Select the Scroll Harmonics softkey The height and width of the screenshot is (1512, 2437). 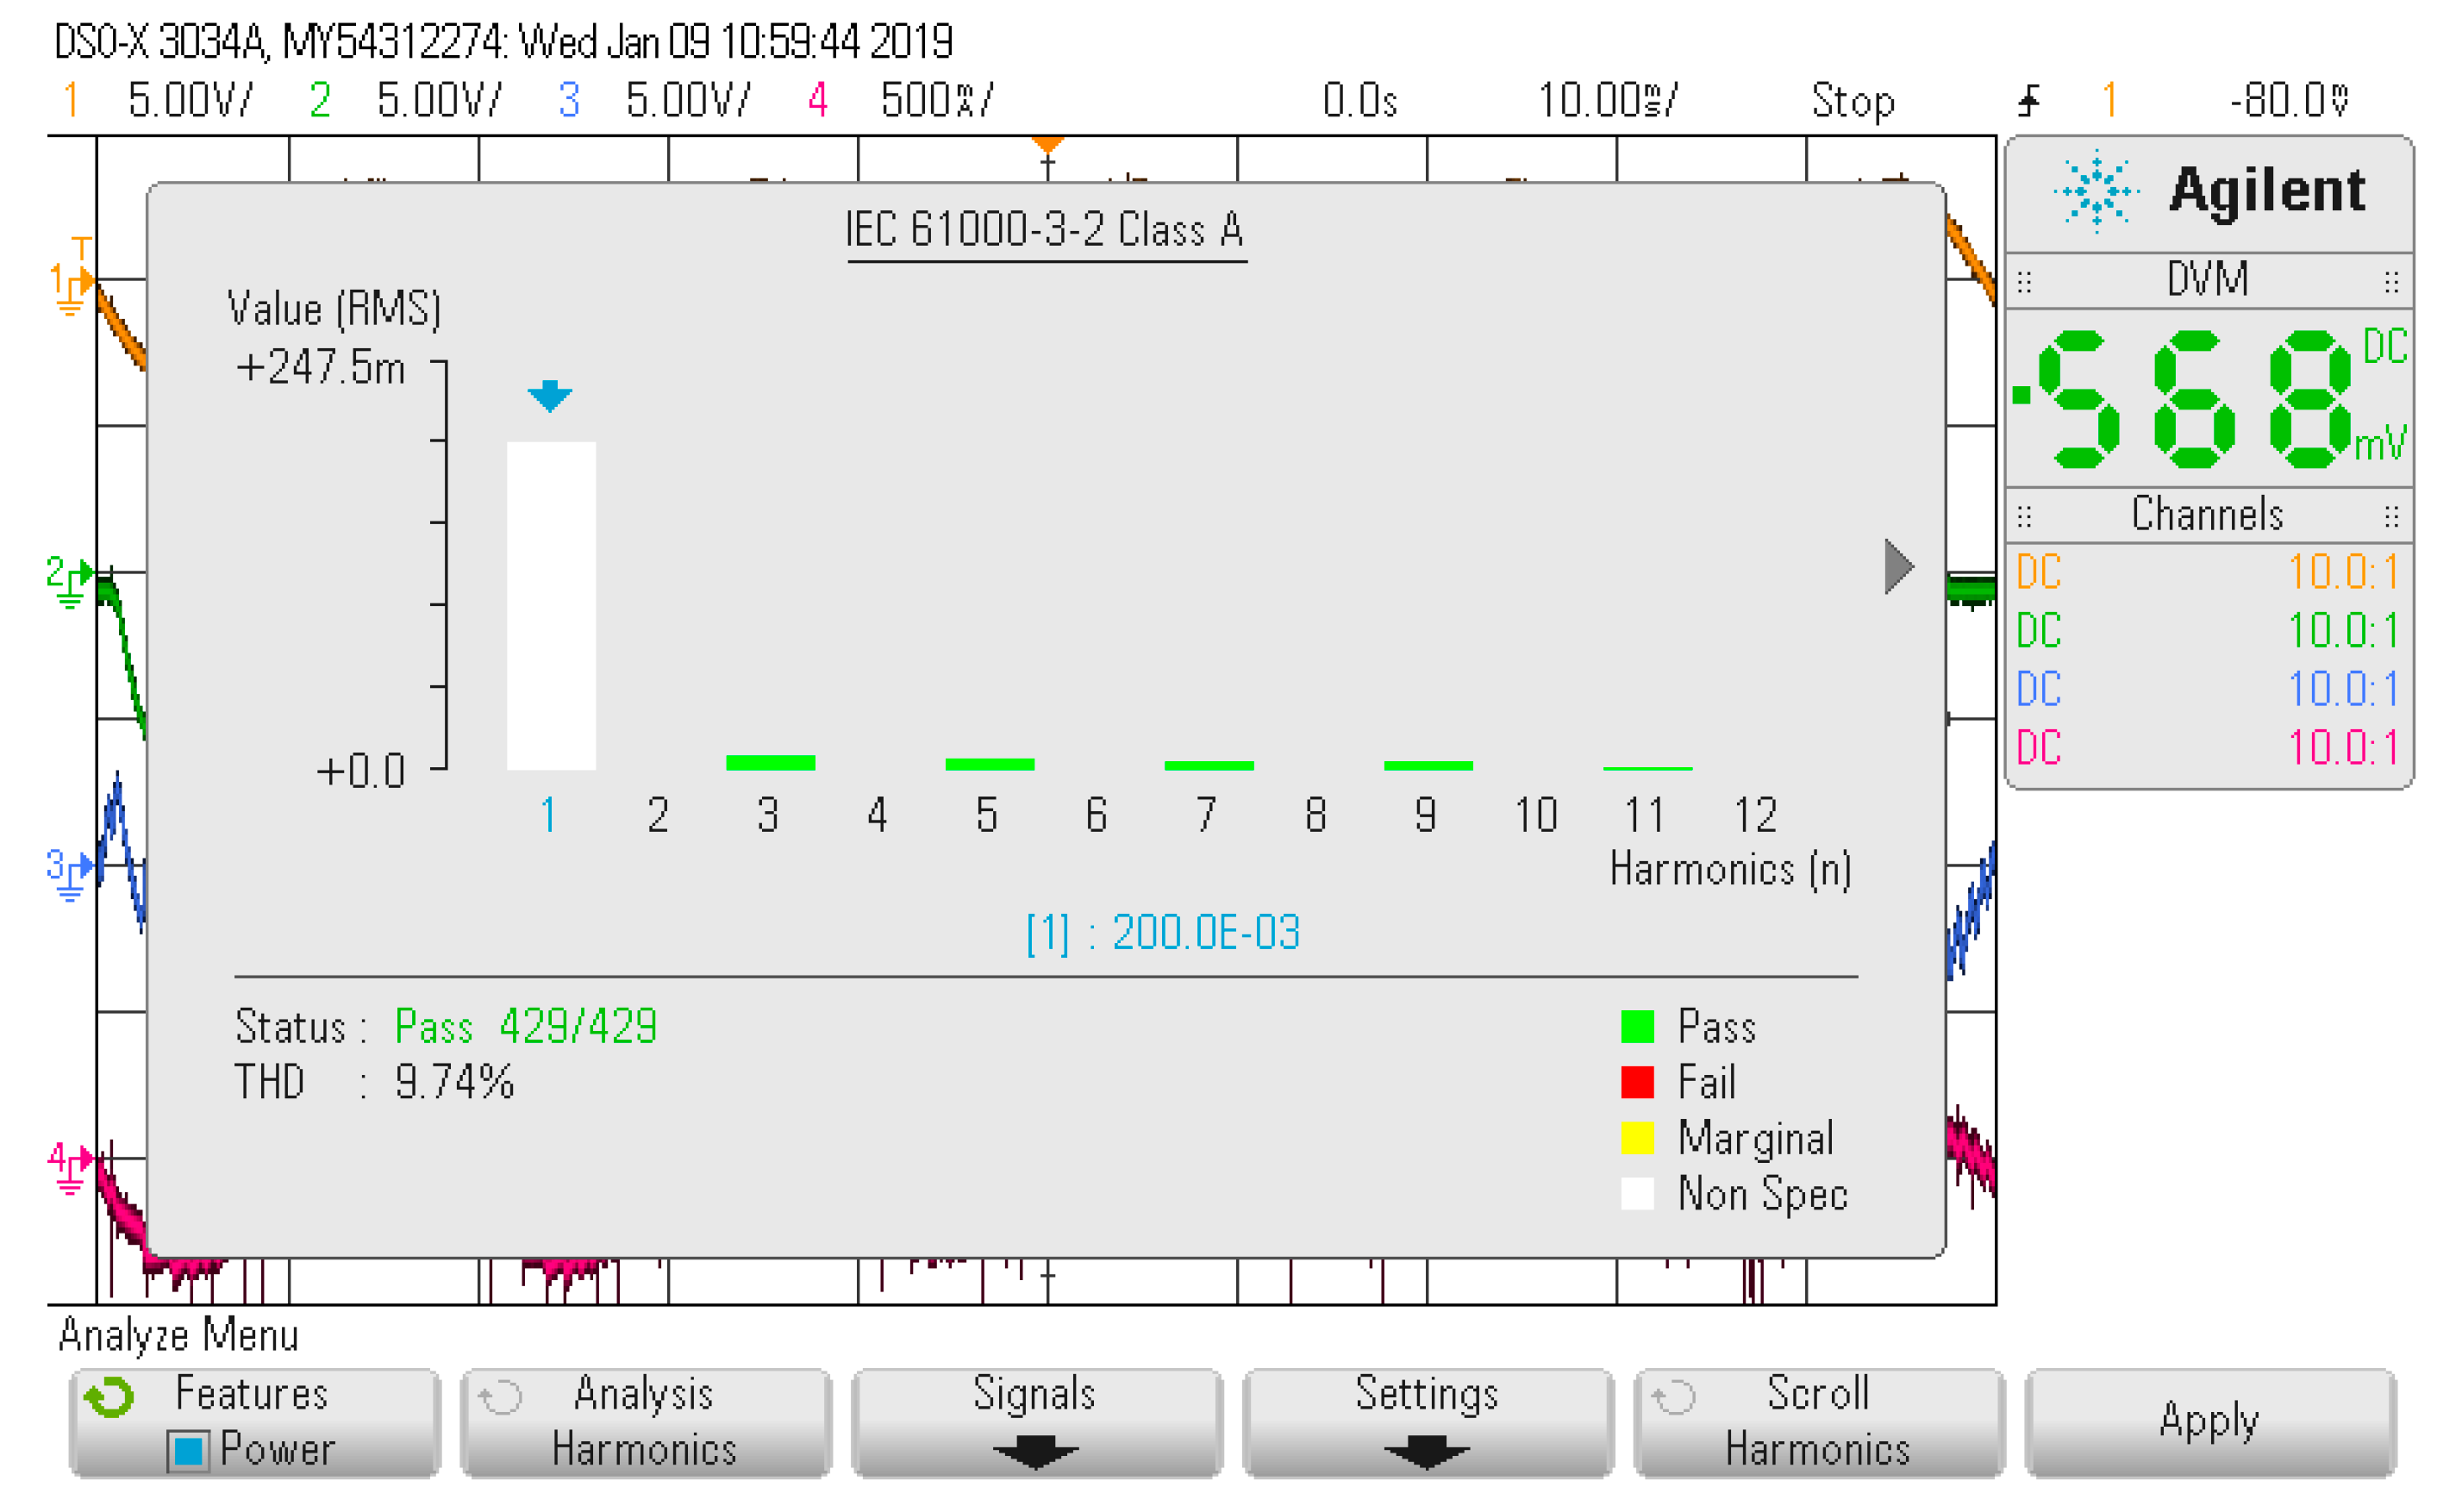click(1817, 1422)
